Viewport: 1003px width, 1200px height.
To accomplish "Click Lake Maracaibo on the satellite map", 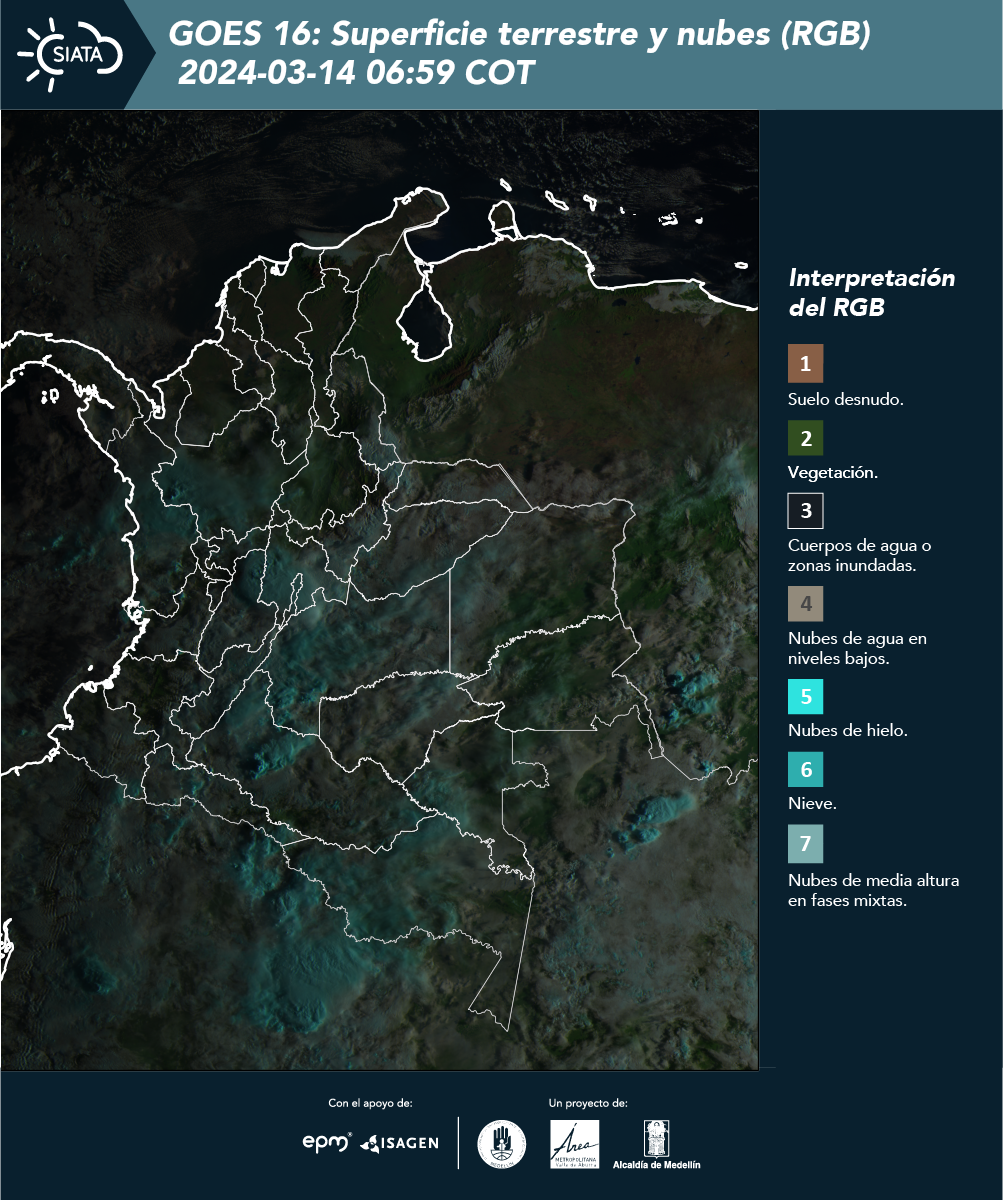I will click(426, 315).
